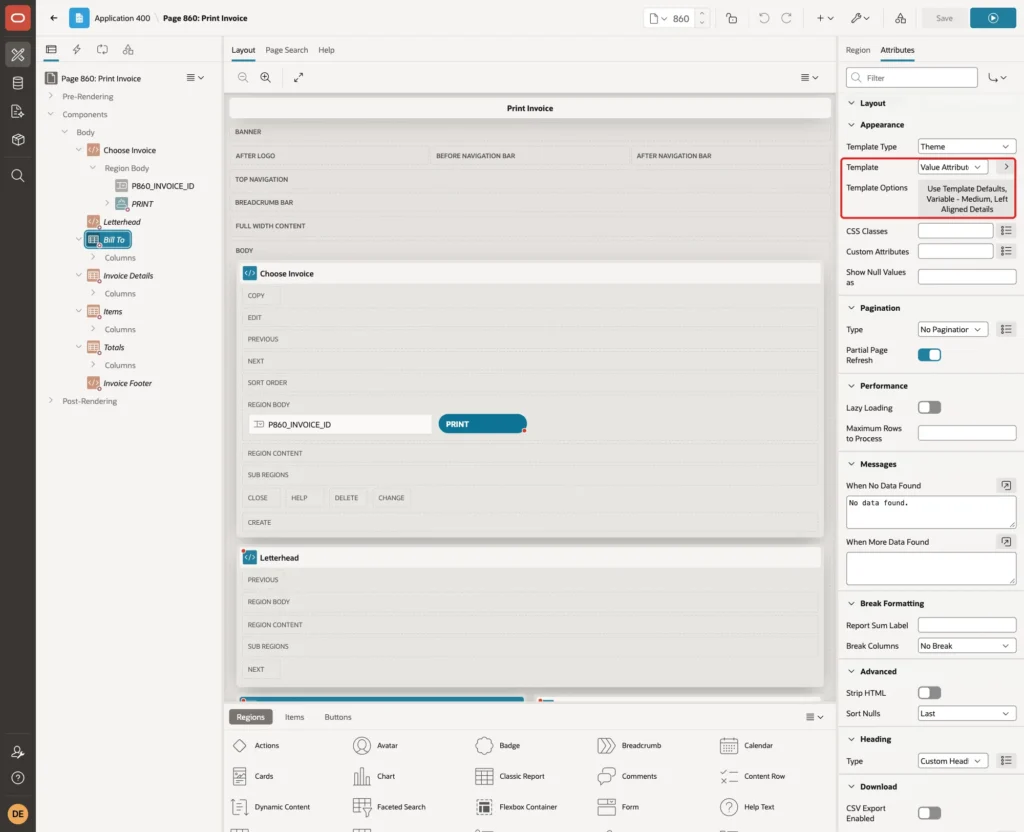This screenshot has height=832, width=1024.
Task: Open the App Builder icon in the sidebar
Action: coord(18,55)
